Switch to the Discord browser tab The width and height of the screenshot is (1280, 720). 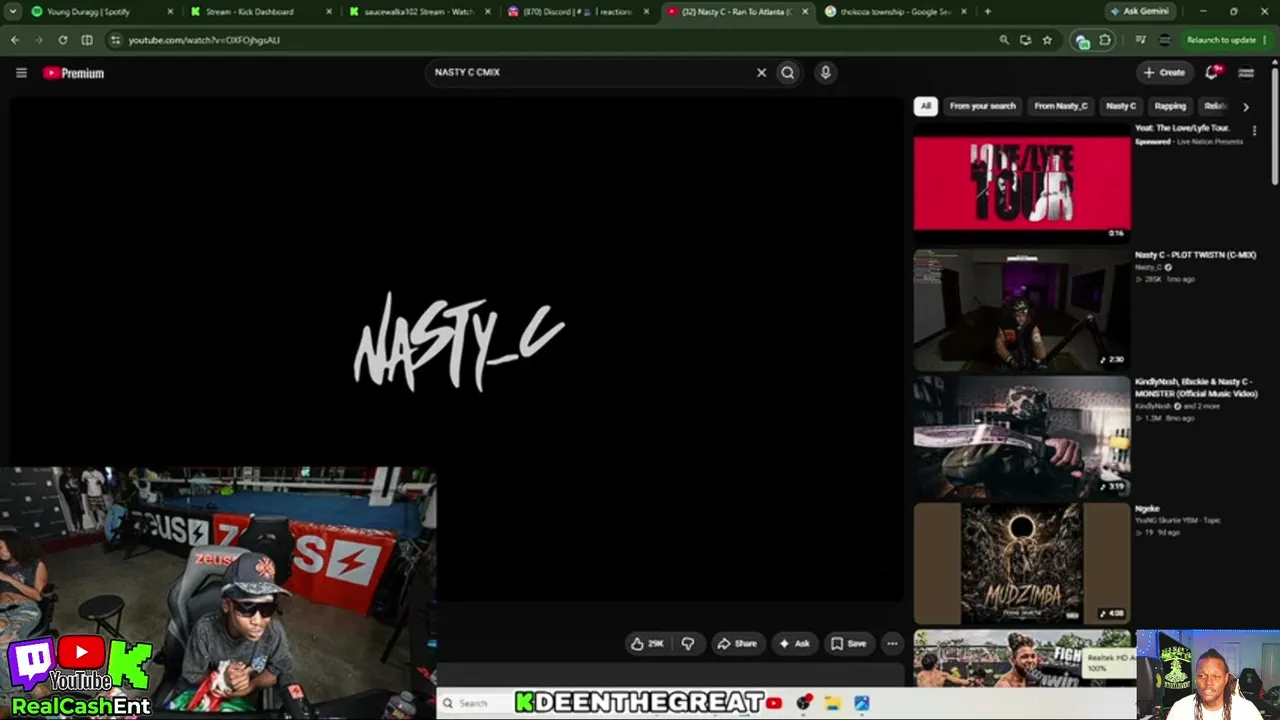[x=578, y=12]
